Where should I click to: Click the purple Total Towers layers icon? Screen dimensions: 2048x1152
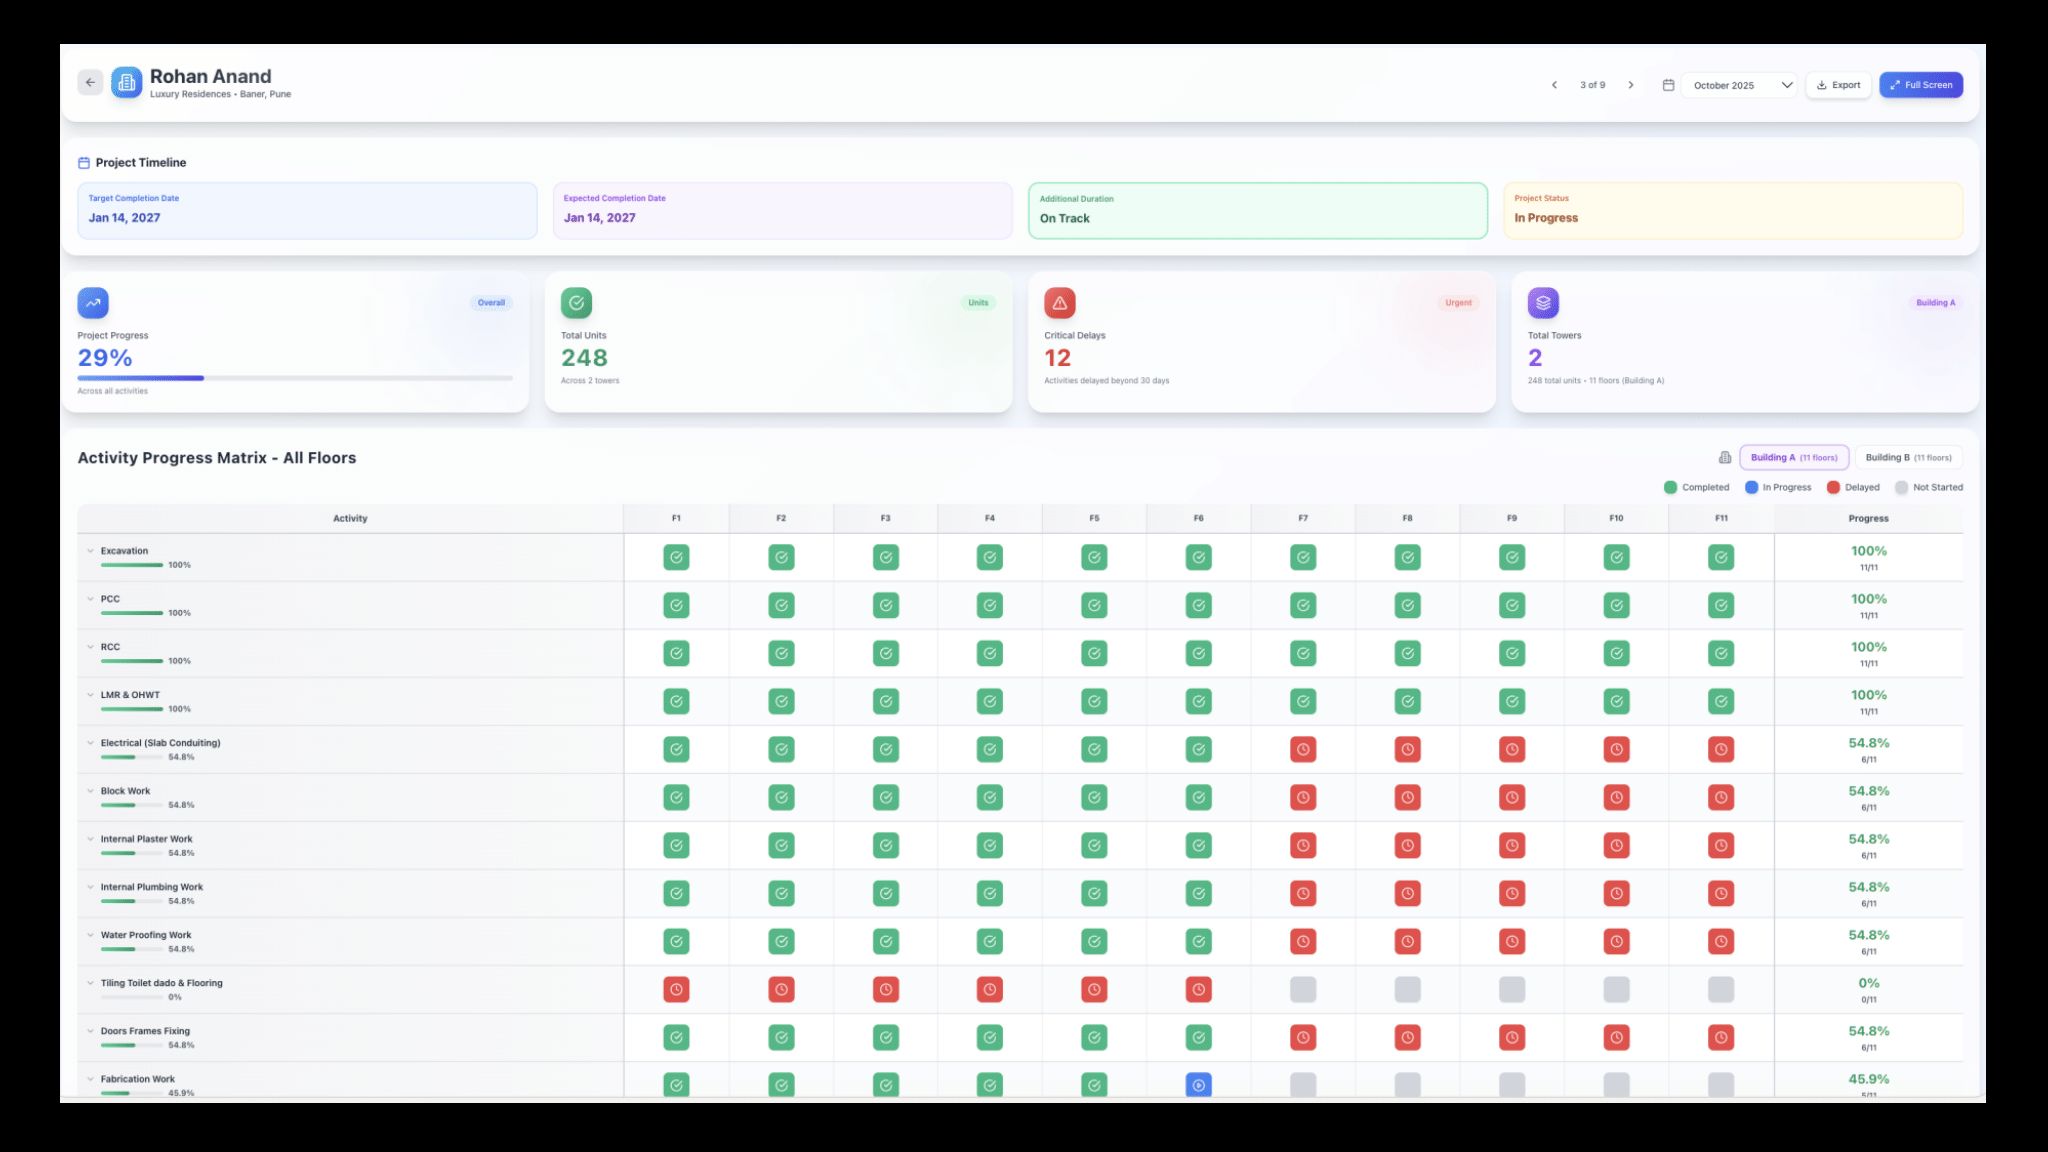[x=1543, y=303]
